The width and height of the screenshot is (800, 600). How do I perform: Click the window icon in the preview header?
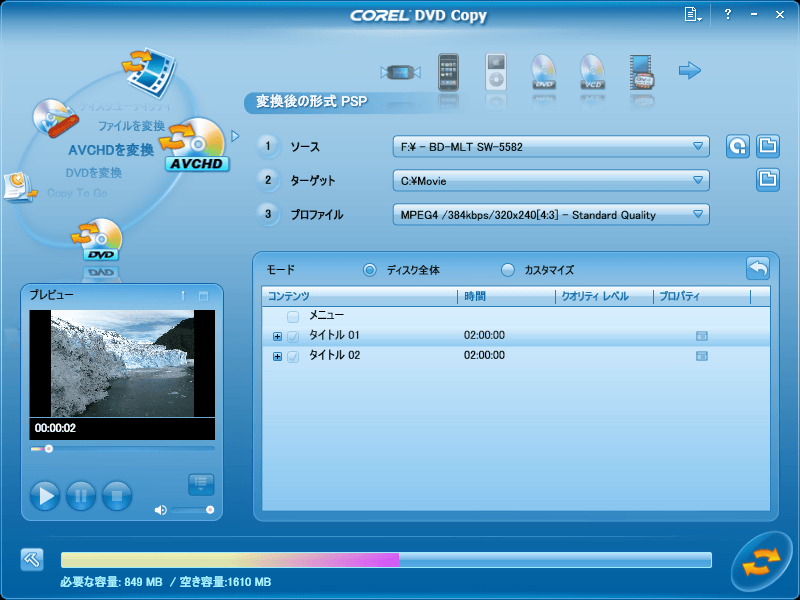(x=203, y=296)
